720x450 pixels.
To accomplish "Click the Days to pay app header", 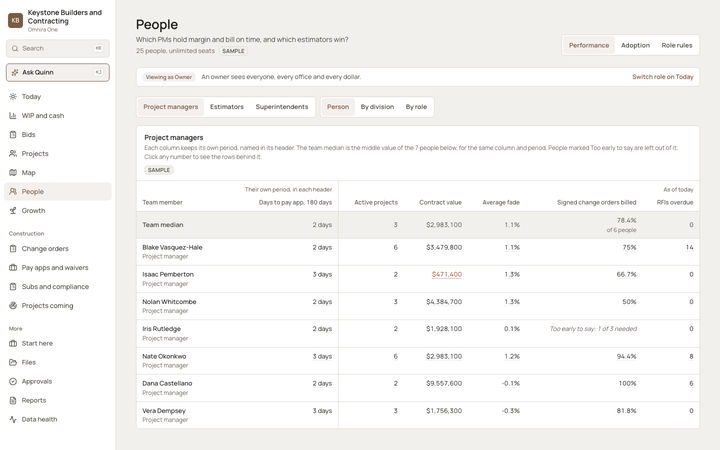I will 295,202.
